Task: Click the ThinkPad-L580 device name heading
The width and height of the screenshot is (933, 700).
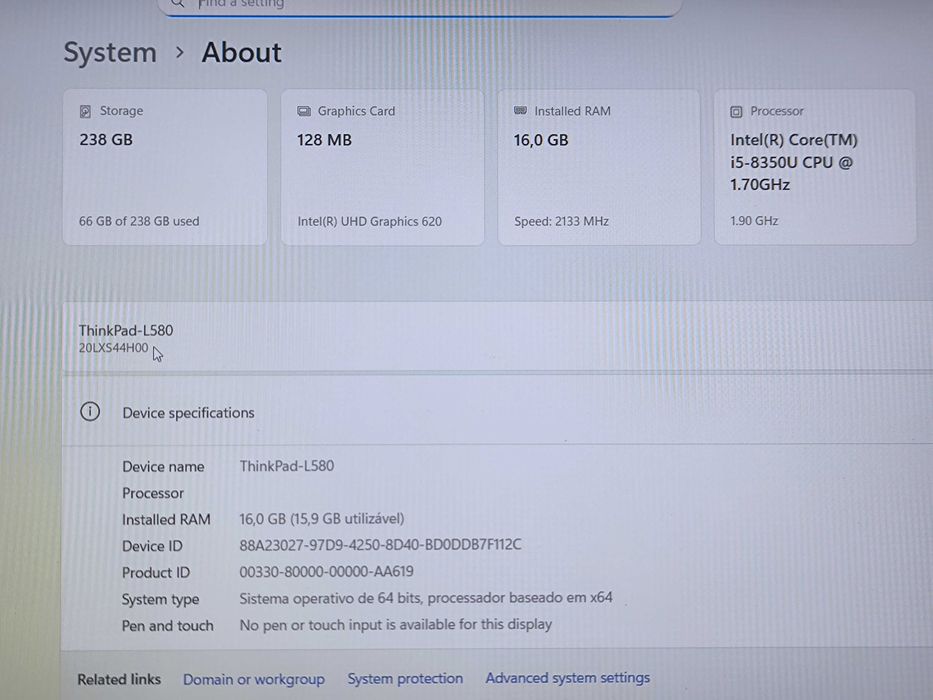Action: tap(126, 330)
